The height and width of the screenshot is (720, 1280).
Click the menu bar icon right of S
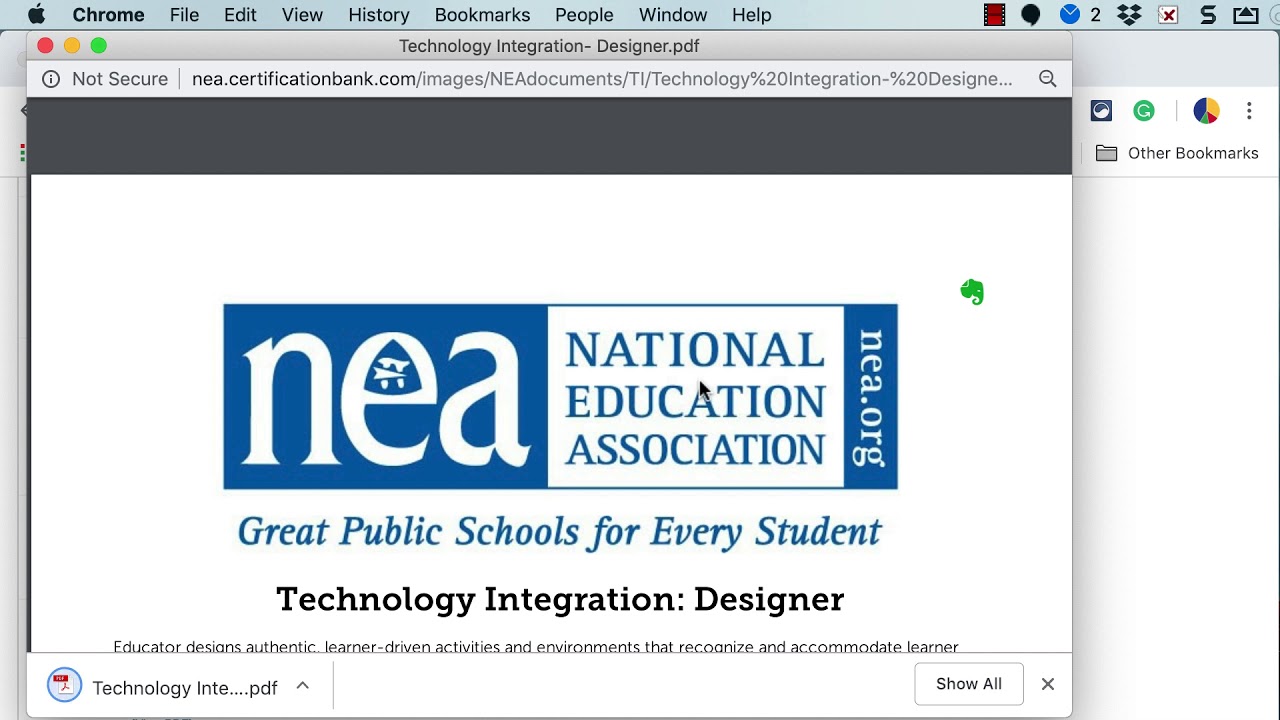(x=1246, y=15)
